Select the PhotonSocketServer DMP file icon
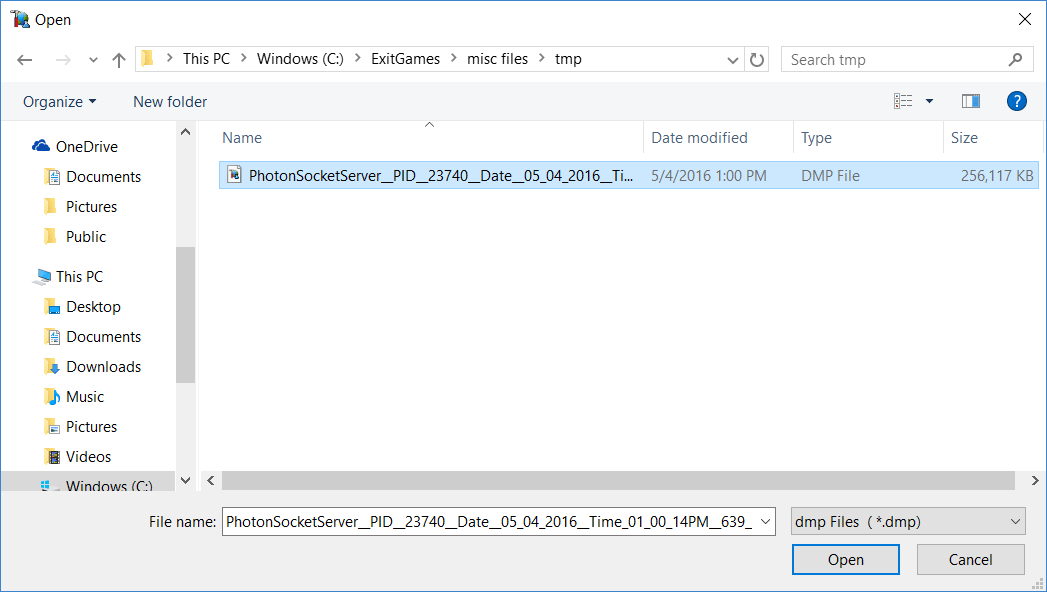Screen dimensions: 1047x592 pos(233,175)
